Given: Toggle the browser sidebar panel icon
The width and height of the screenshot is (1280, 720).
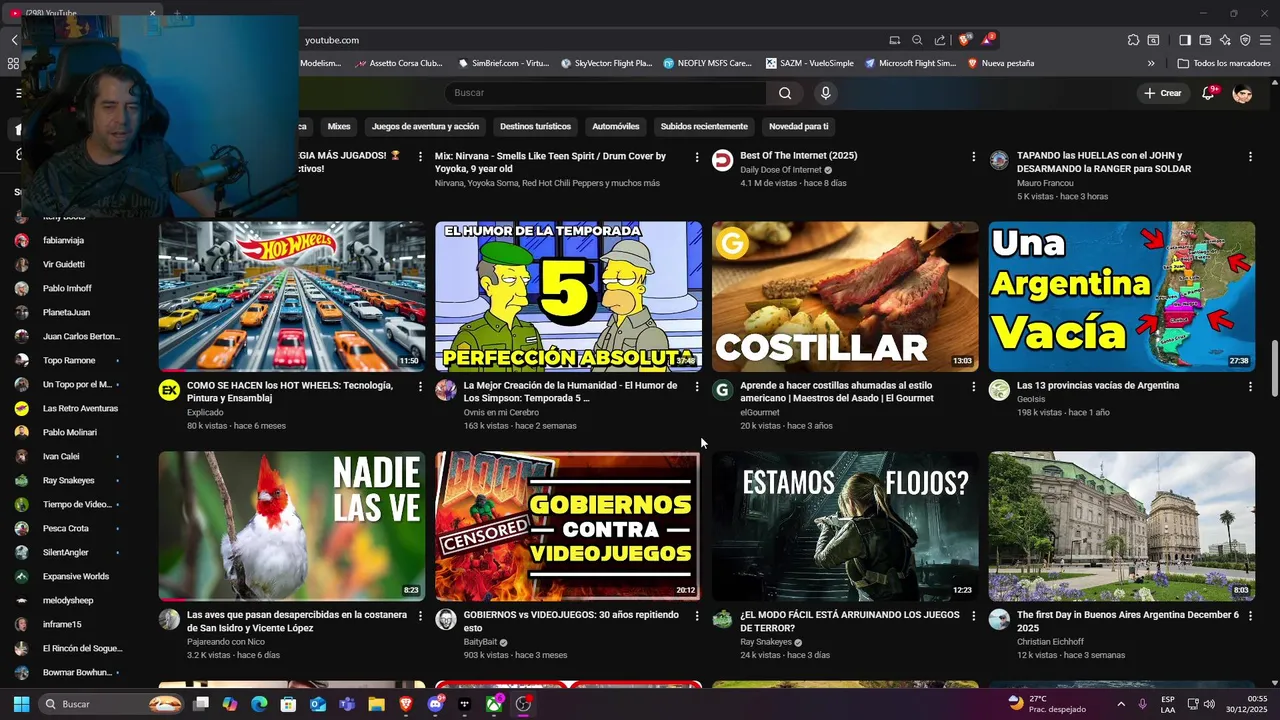Looking at the screenshot, I should [x=1184, y=40].
